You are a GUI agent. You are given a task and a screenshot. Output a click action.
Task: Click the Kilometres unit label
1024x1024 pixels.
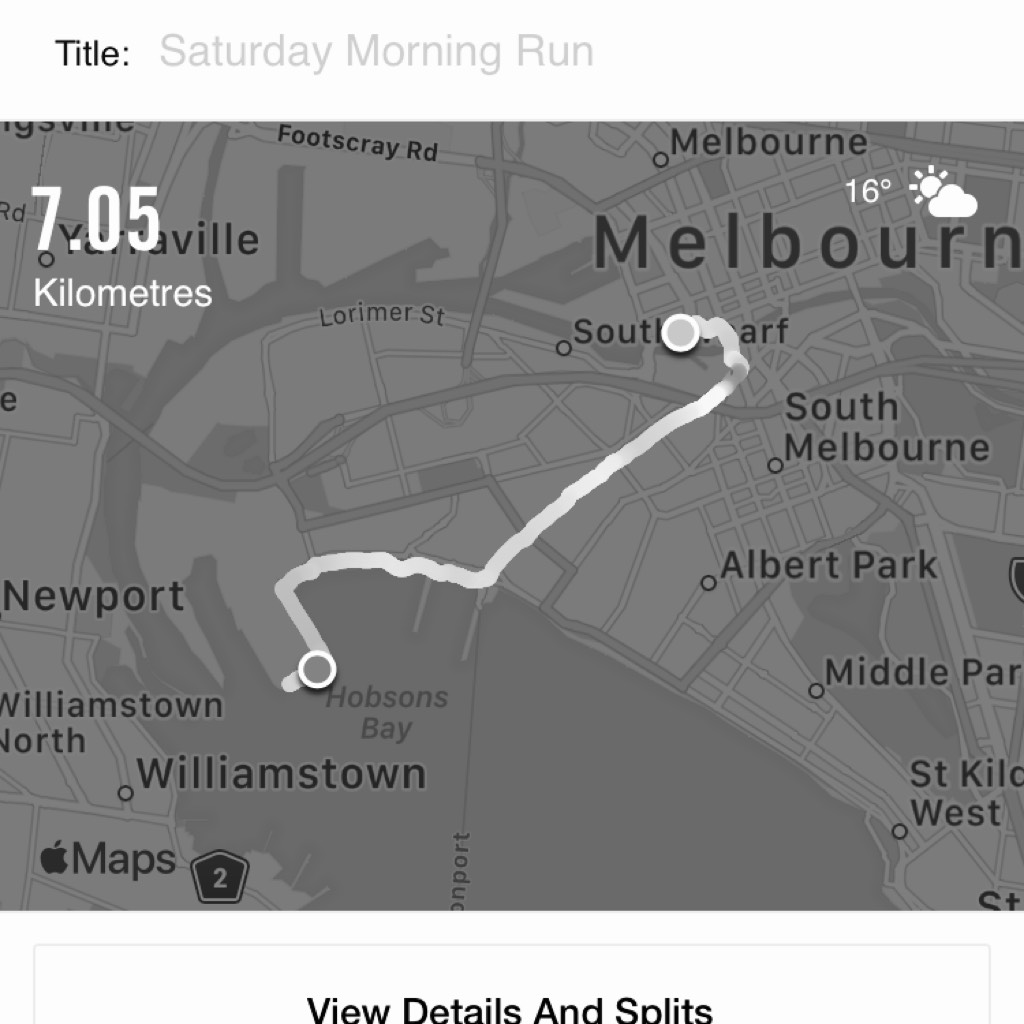pos(123,293)
